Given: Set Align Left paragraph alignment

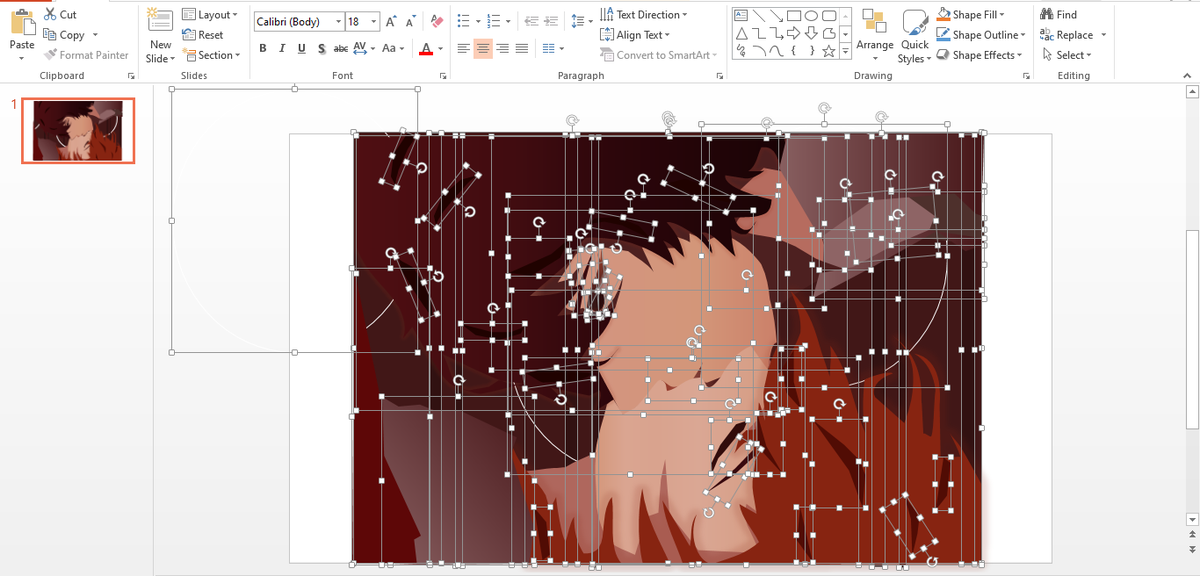Looking at the screenshot, I should click(x=463, y=49).
